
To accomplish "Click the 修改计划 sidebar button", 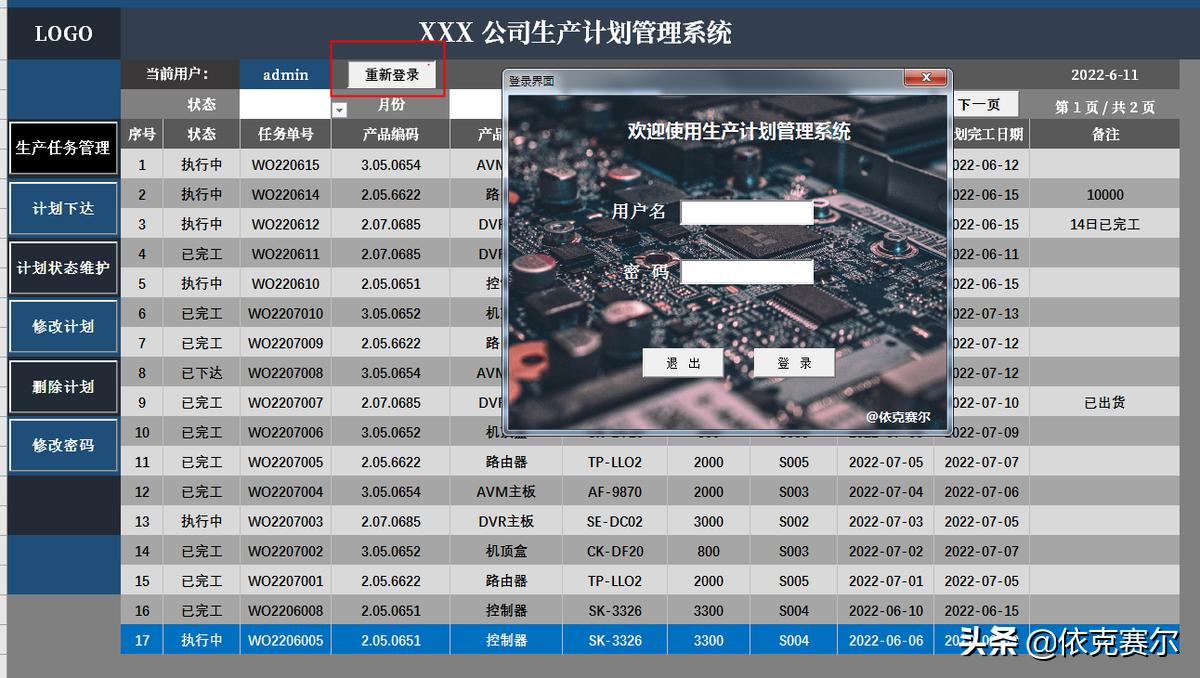I will coord(63,327).
